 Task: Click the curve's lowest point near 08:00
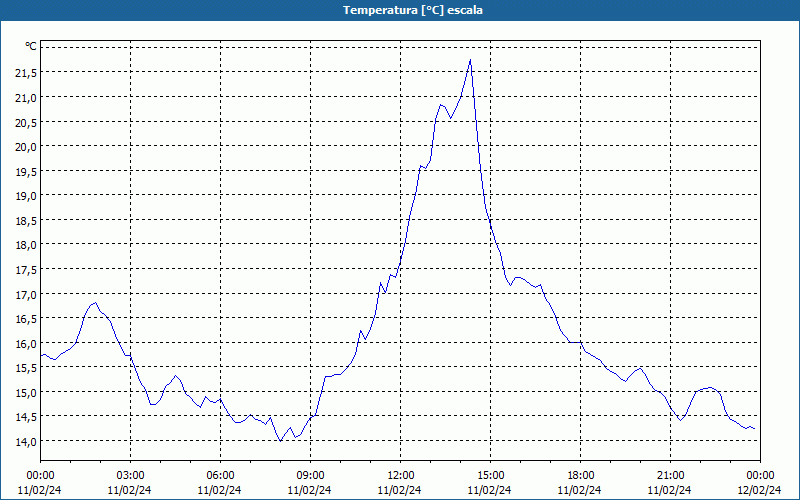pos(281,440)
